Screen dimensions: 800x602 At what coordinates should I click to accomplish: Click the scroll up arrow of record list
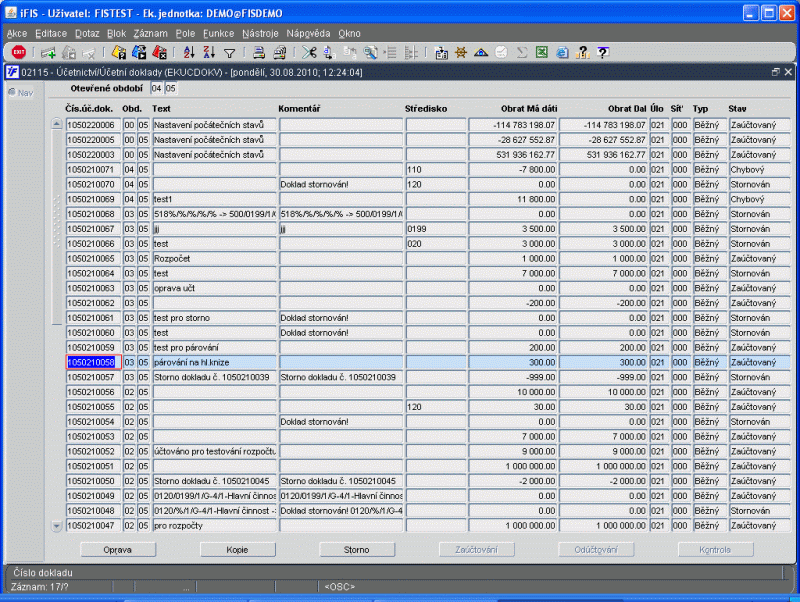click(x=56, y=124)
